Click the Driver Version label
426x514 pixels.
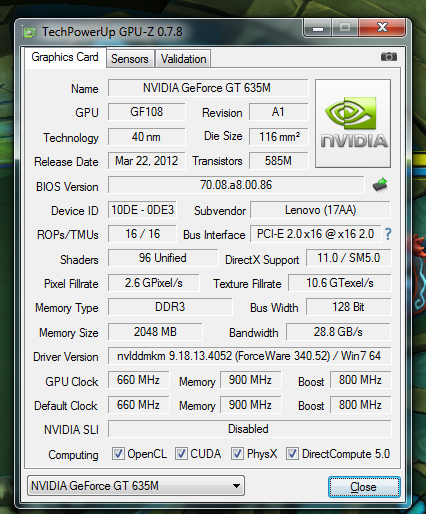point(66,357)
